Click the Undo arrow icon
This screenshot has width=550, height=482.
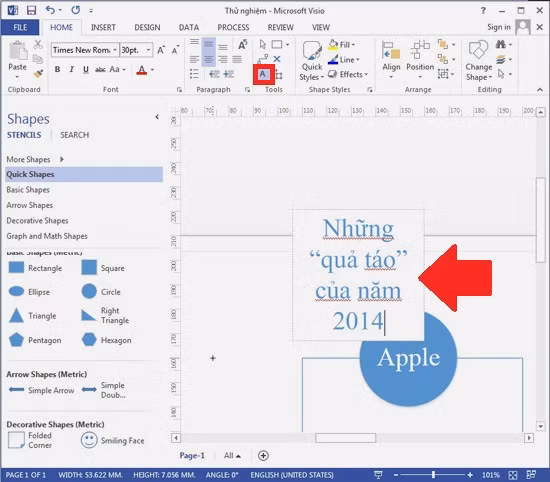click(51, 10)
